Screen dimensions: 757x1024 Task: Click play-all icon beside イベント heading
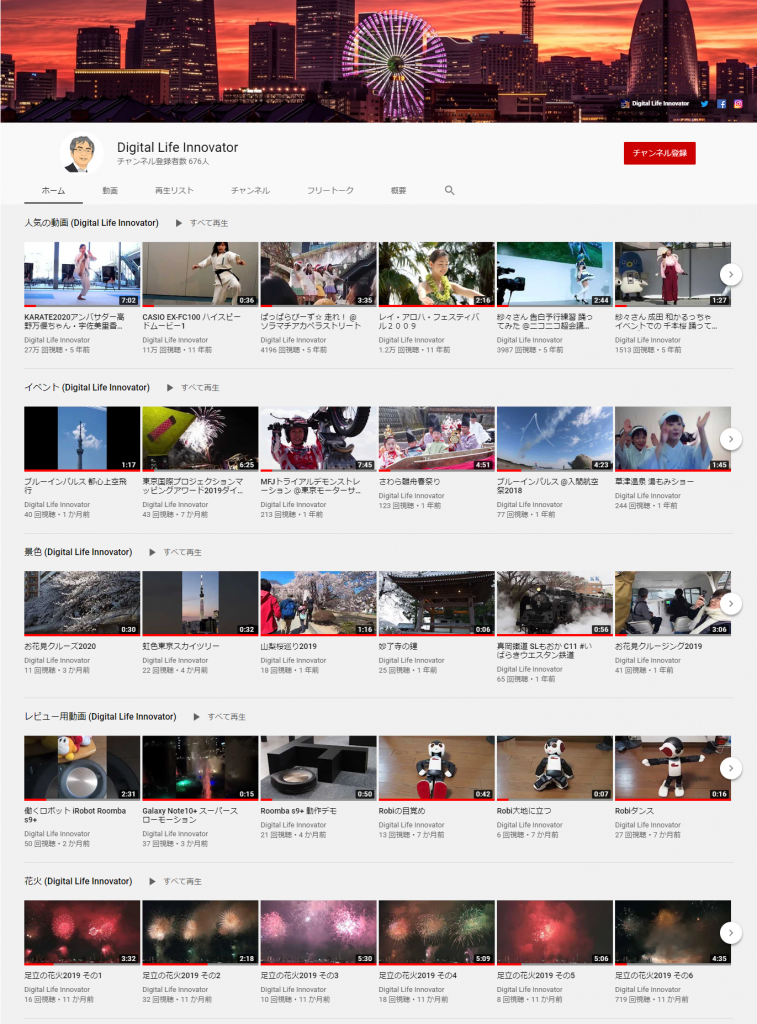pos(170,387)
